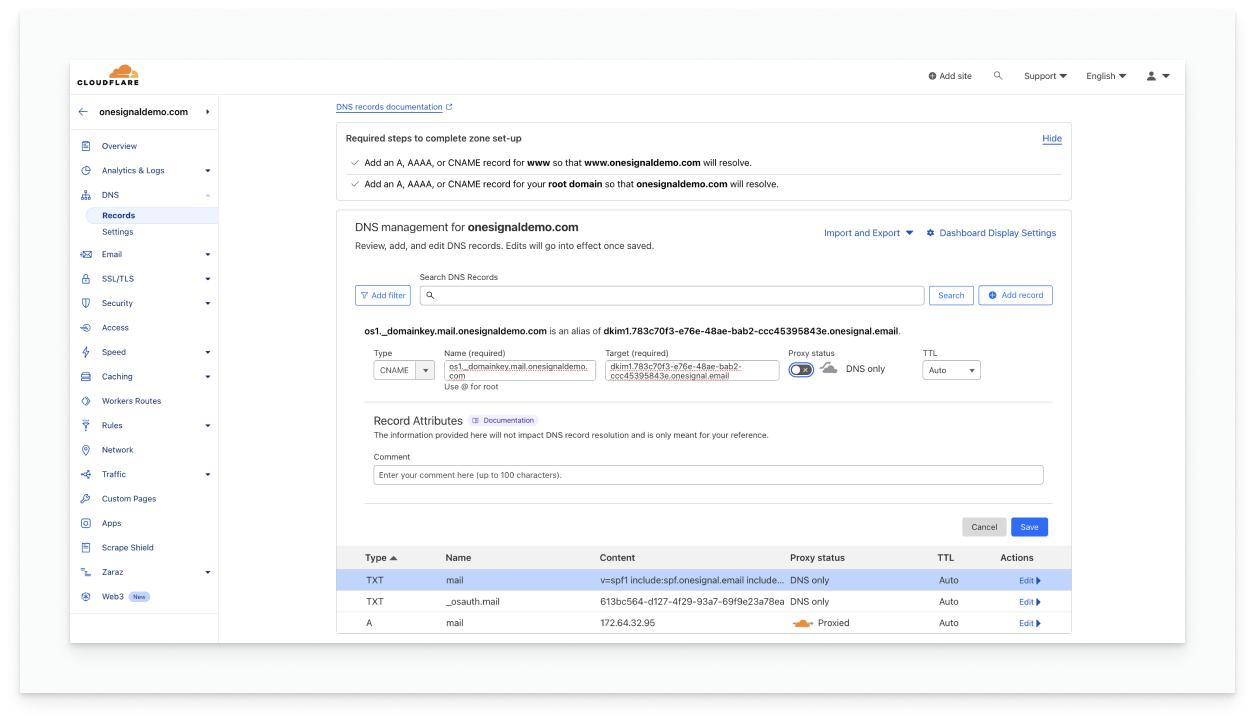The image size is (1255, 723).
Task: Edit the TXT mail record
Action: tap(1030, 580)
